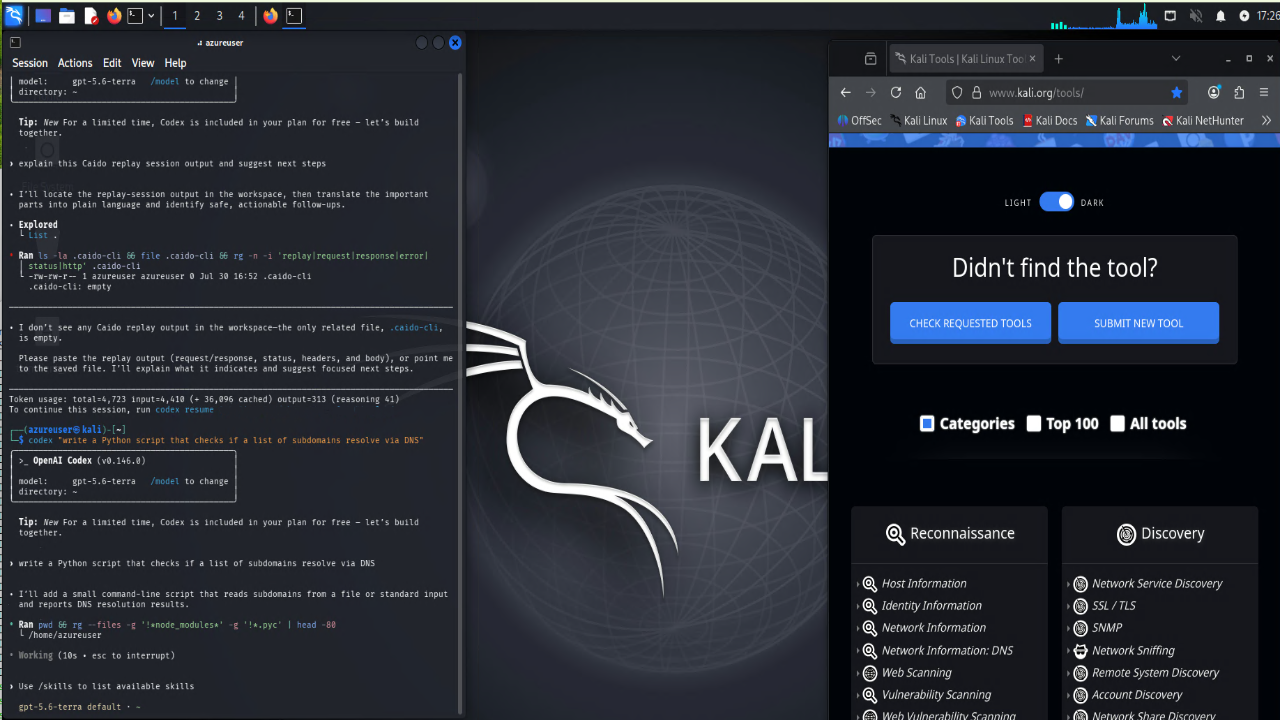Expand the SSL / TLS category
Screen dimensions: 1280x720
click(1101, 605)
